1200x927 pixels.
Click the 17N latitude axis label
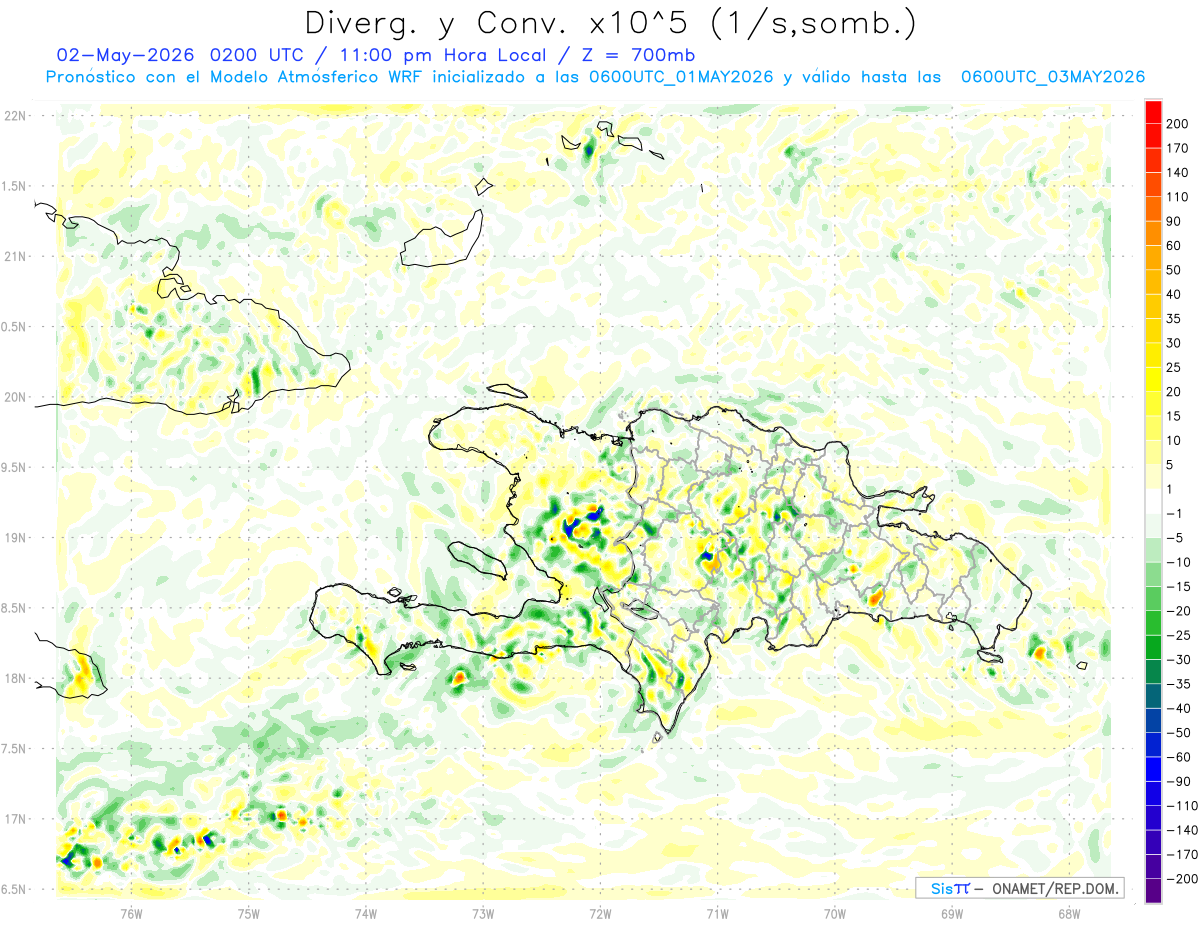(16, 819)
